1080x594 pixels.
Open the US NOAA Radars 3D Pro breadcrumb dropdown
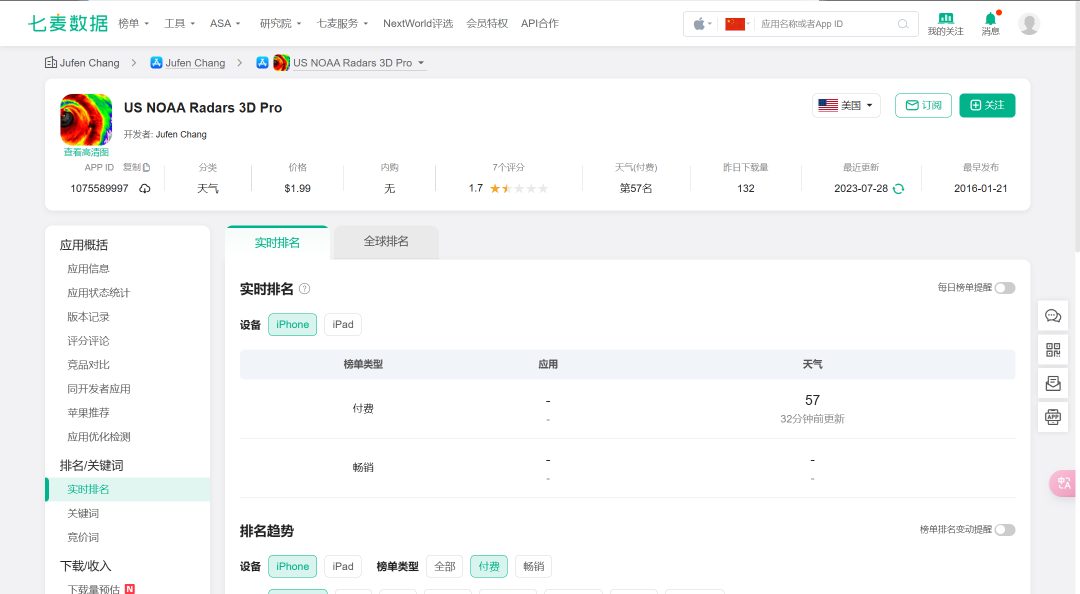pos(360,63)
